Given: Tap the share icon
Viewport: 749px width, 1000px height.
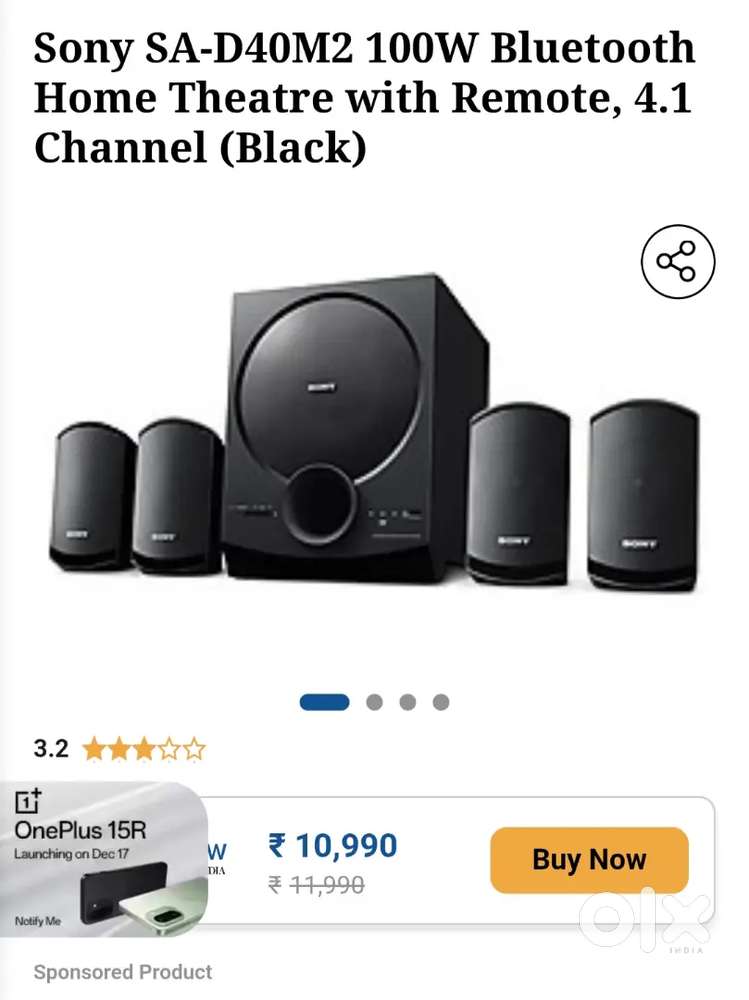Looking at the screenshot, I should point(678,261).
